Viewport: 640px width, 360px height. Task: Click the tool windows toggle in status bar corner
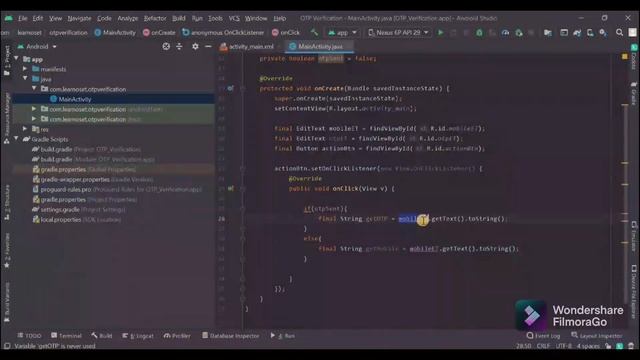tap(7, 346)
